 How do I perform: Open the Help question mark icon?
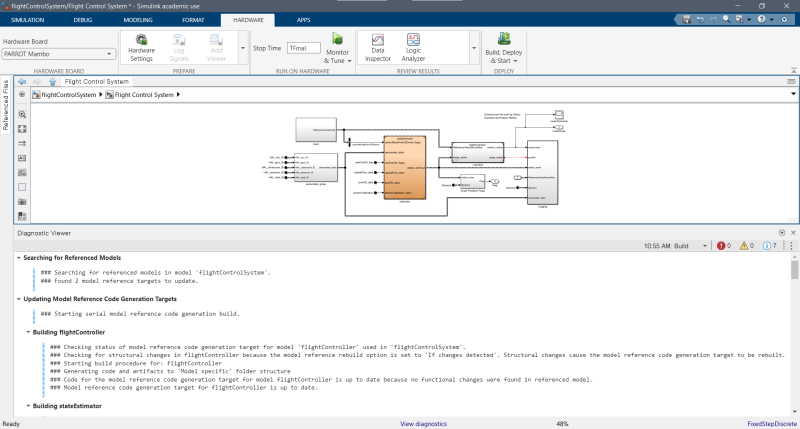pos(761,19)
